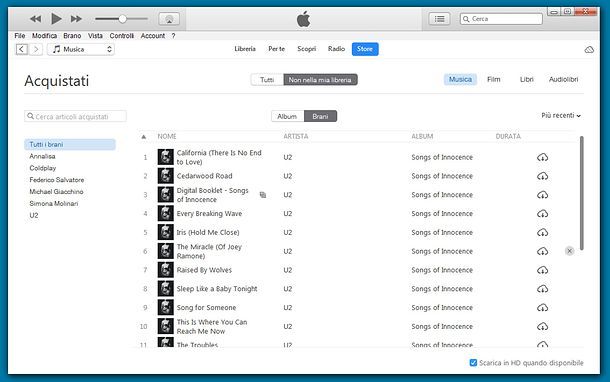Click the Cerca articoli acquistati field
610x382 pixels.
click(x=75, y=116)
